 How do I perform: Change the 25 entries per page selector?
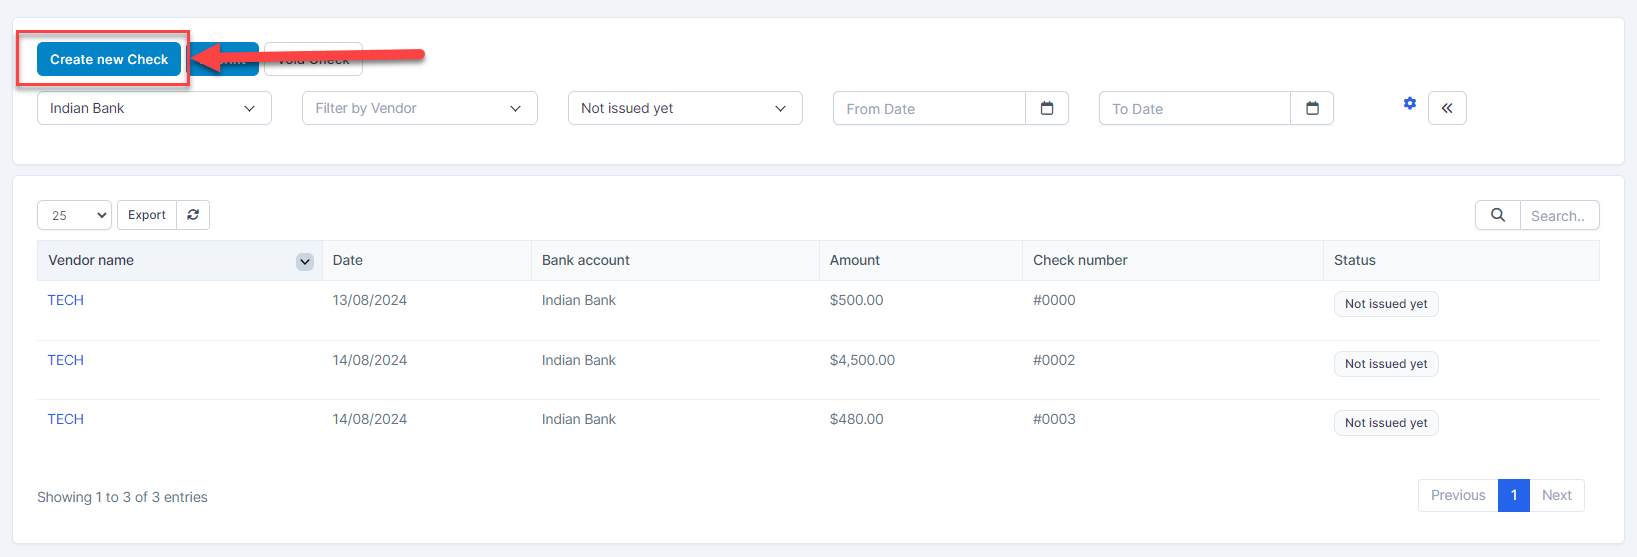(x=74, y=215)
